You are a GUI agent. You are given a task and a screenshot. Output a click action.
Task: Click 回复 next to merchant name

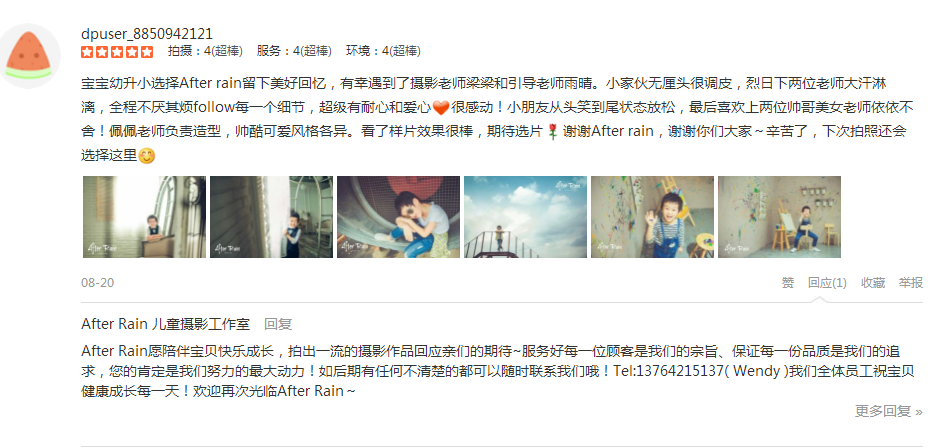[278, 325]
